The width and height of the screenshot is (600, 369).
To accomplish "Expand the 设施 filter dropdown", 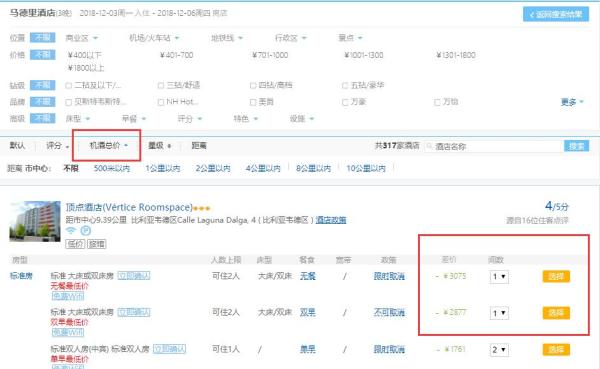I will click(x=302, y=119).
